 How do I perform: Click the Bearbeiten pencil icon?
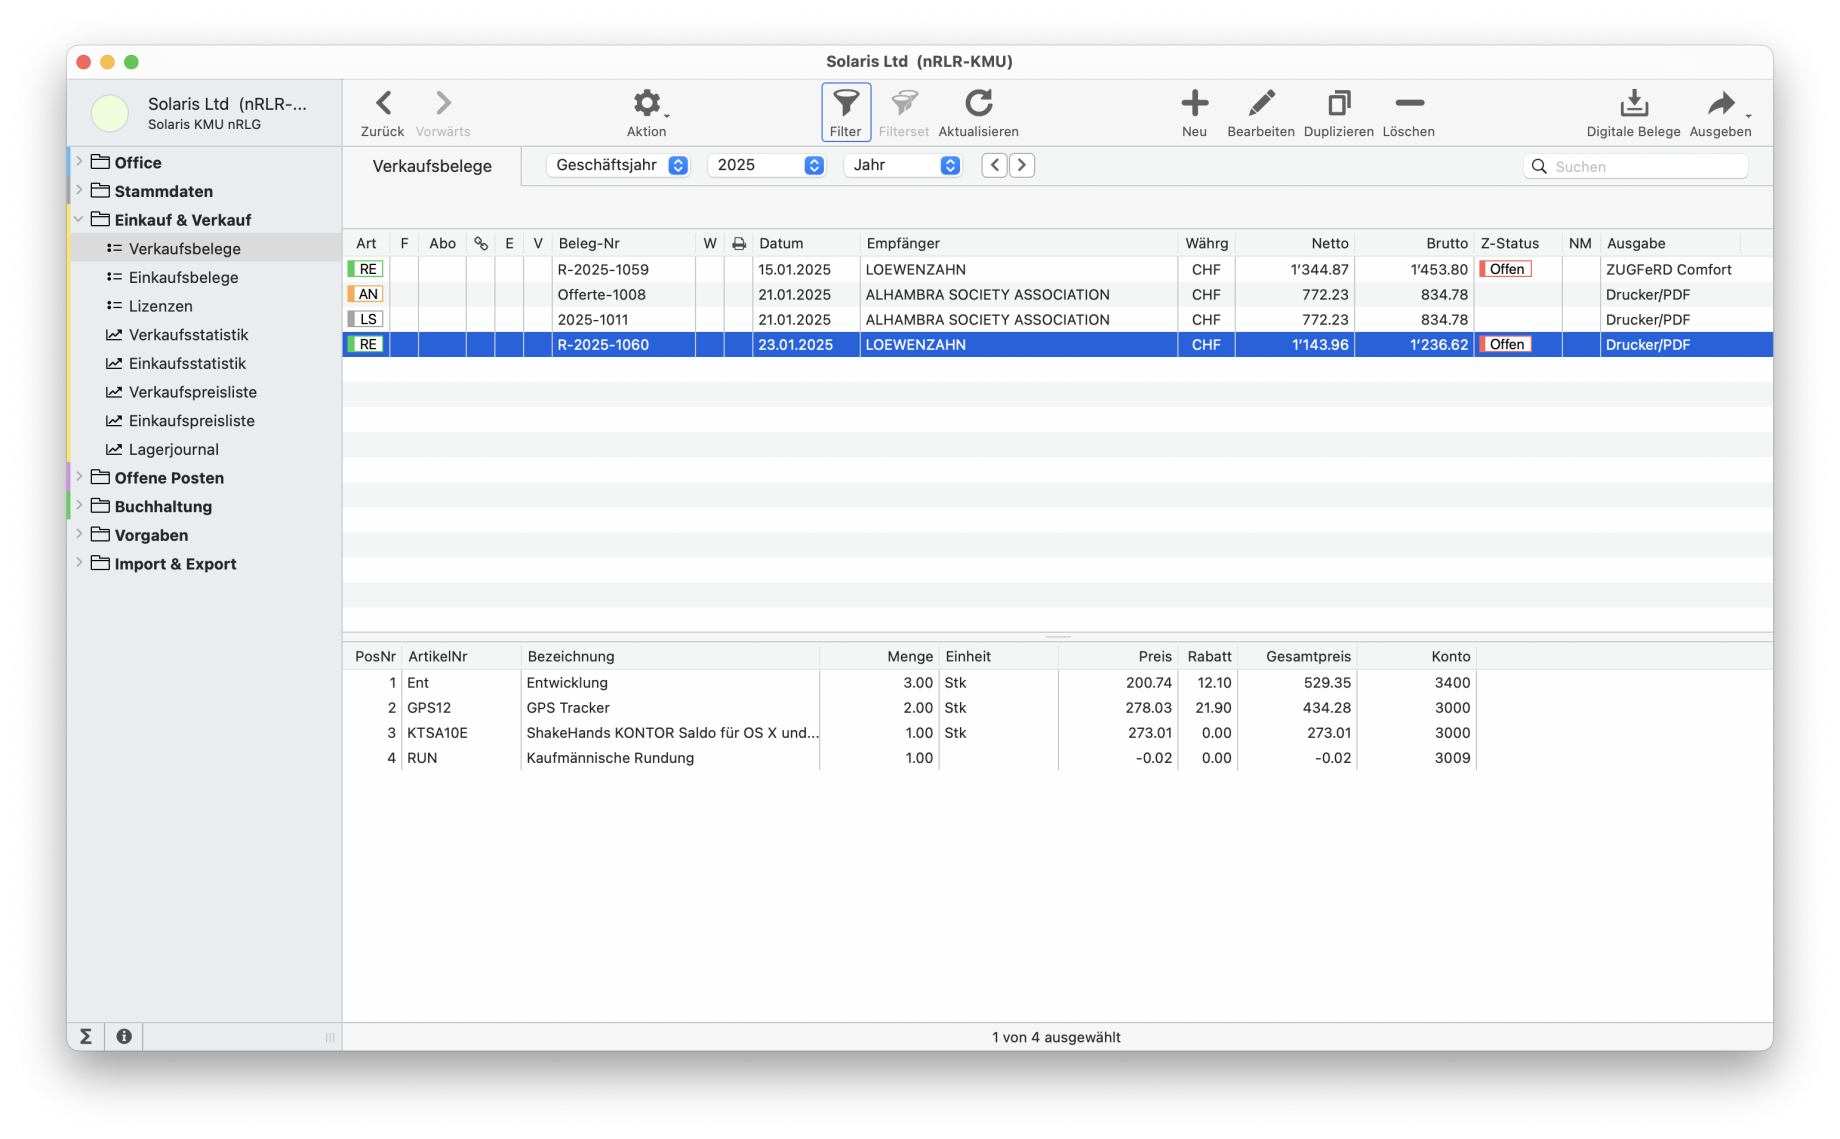point(1261,104)
